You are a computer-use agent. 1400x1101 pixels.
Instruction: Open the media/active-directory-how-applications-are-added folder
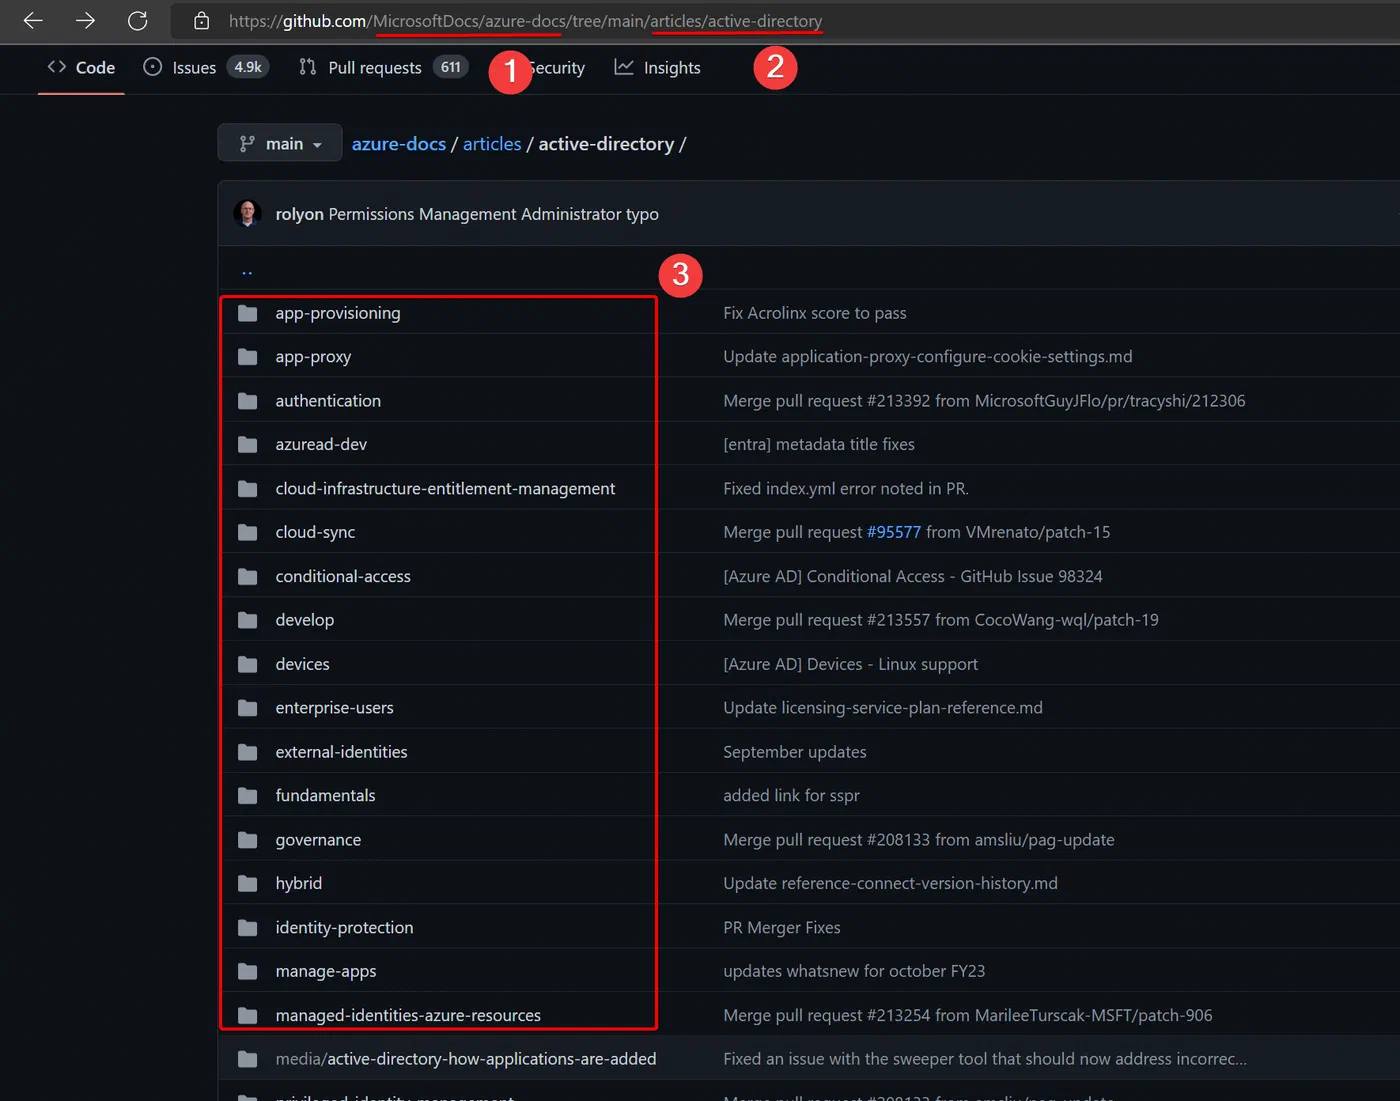466,1059
